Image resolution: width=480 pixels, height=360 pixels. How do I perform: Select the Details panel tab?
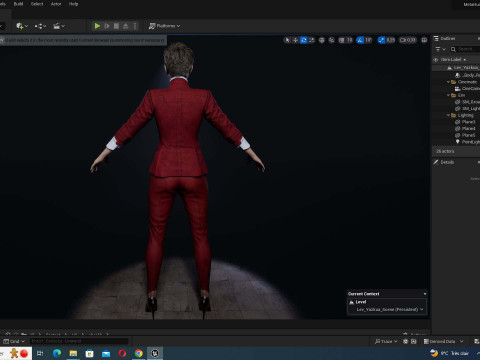(x=444, y=162)
